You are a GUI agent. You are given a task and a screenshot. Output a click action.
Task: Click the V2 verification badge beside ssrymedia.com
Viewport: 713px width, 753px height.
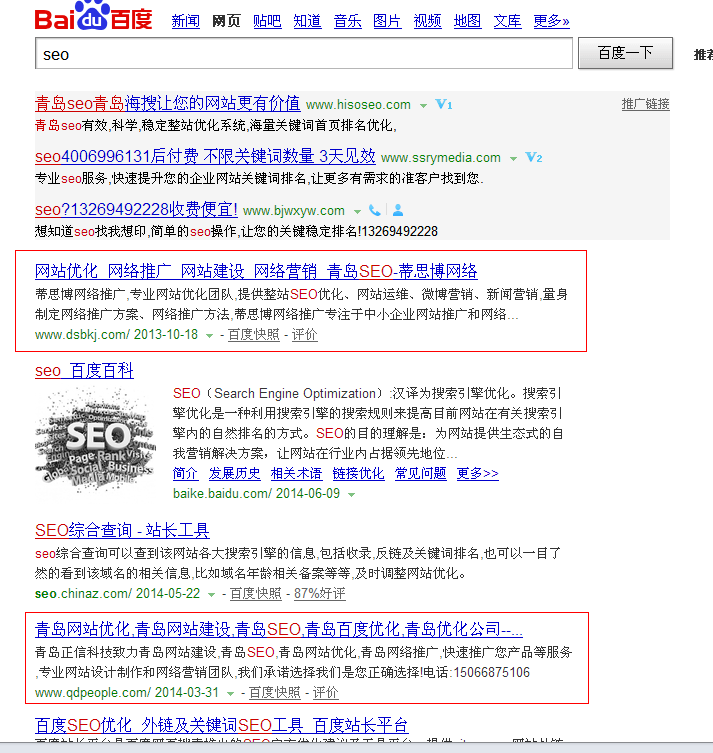534,158
